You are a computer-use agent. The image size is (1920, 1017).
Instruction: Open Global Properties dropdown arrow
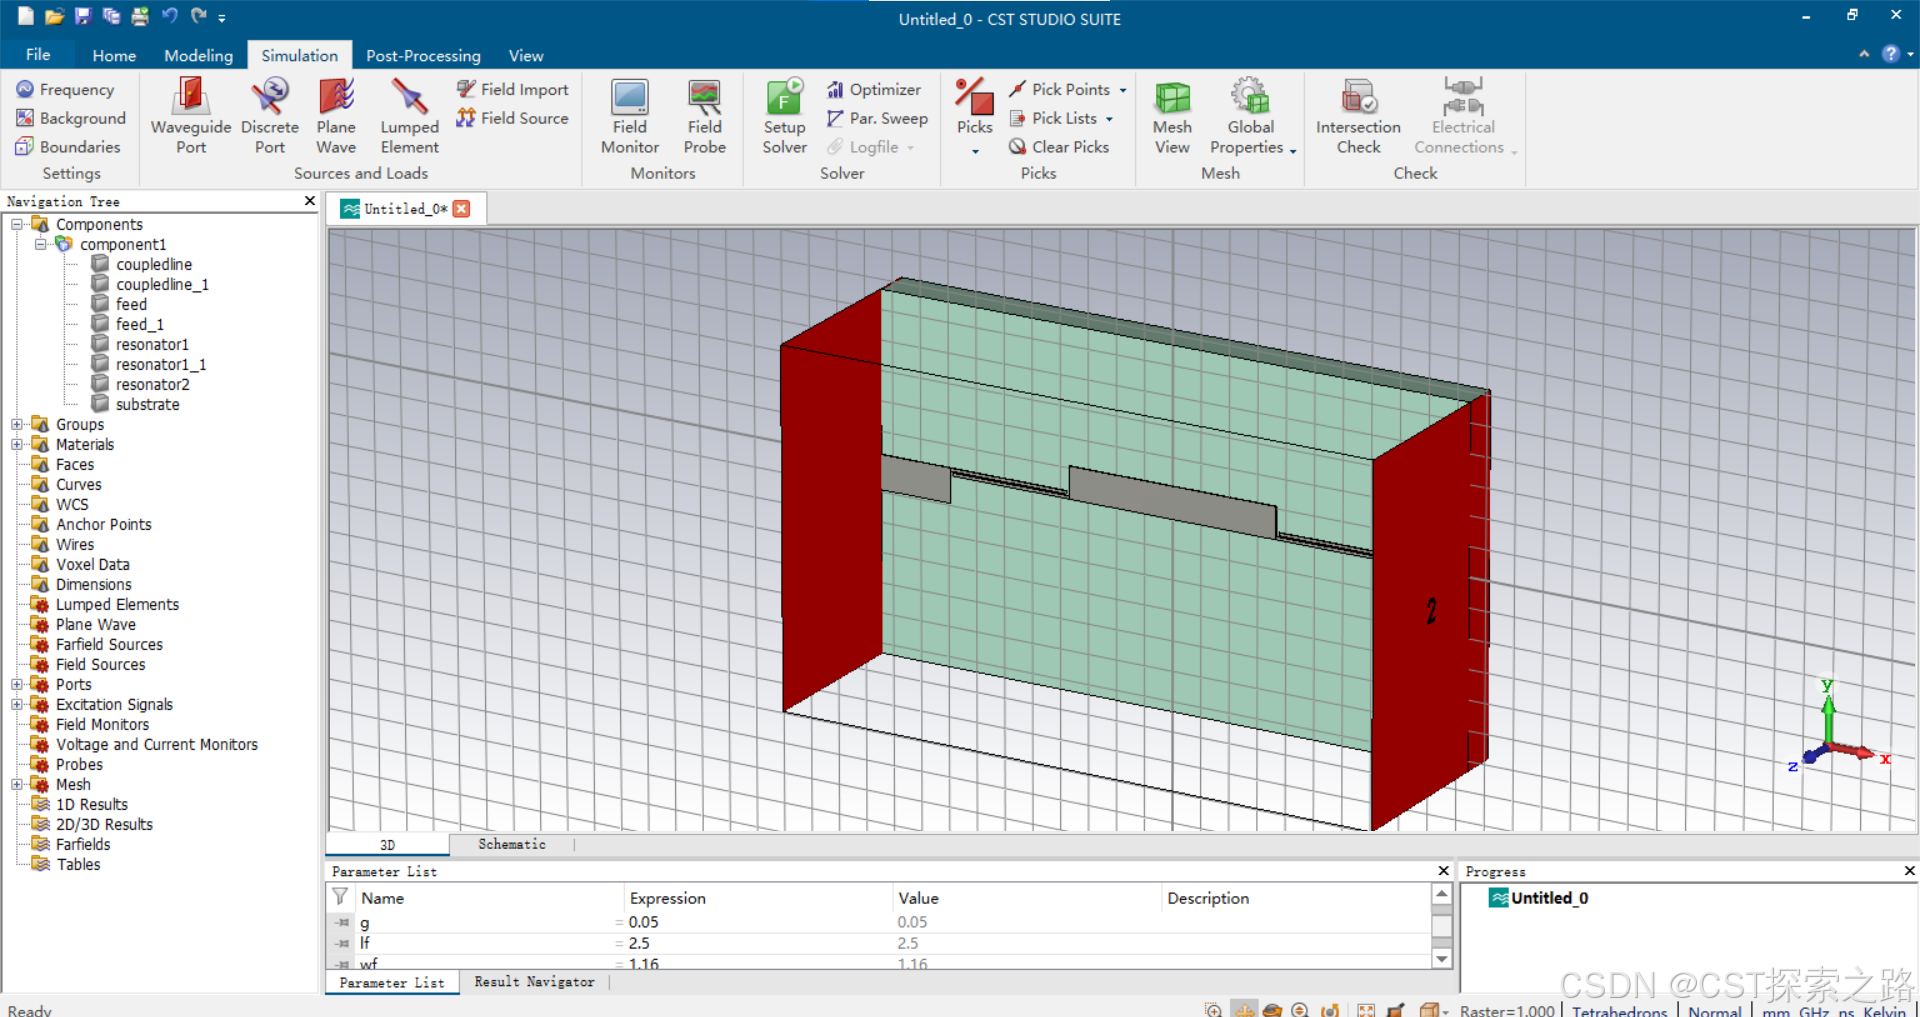(1293, 151)
